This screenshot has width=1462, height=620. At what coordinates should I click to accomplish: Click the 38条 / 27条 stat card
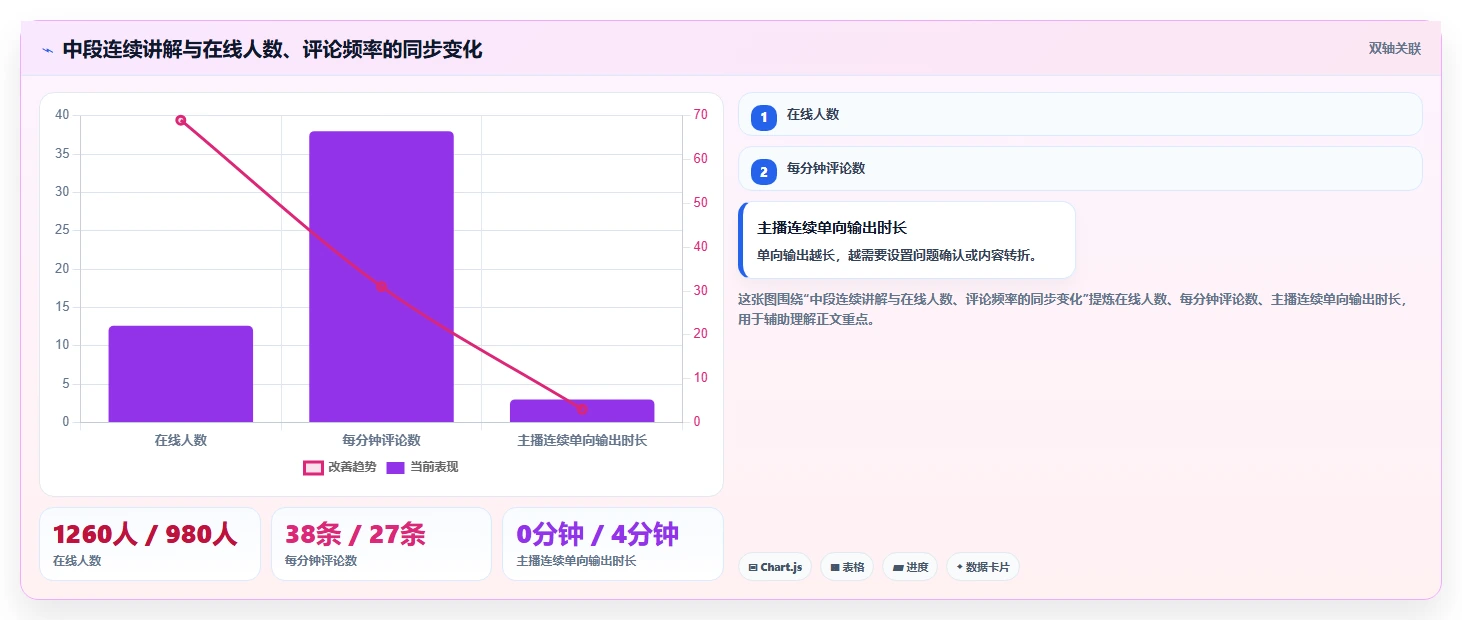click(381, 544)
